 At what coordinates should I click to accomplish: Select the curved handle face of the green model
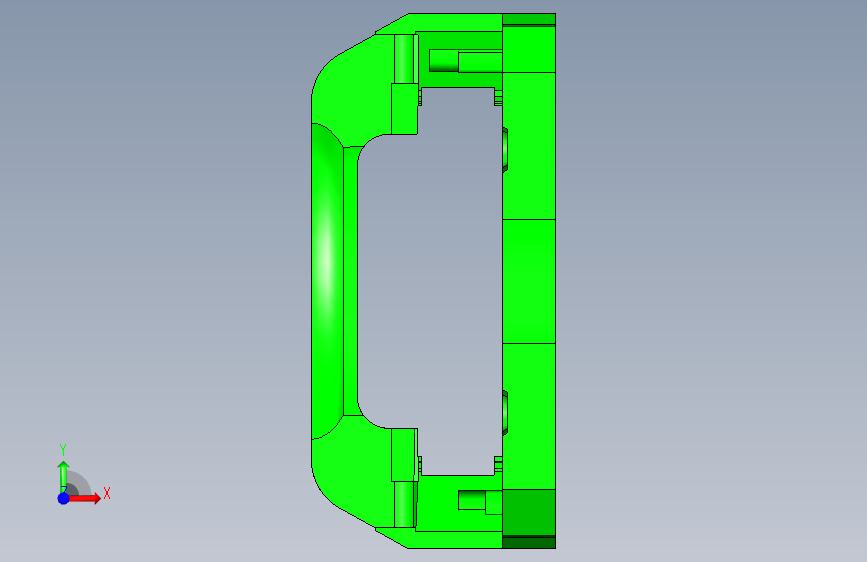[327, 281]
